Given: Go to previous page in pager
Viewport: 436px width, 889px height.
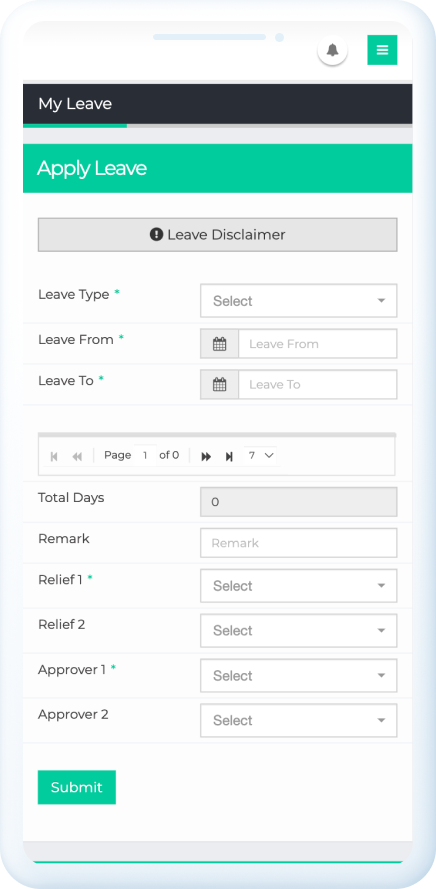Looking at the screenshot, I should point(77,456).
